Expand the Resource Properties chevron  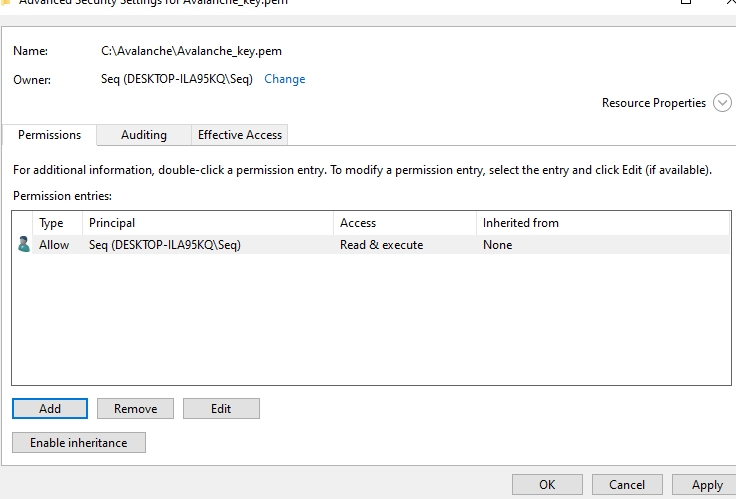(x=722, y=103)
